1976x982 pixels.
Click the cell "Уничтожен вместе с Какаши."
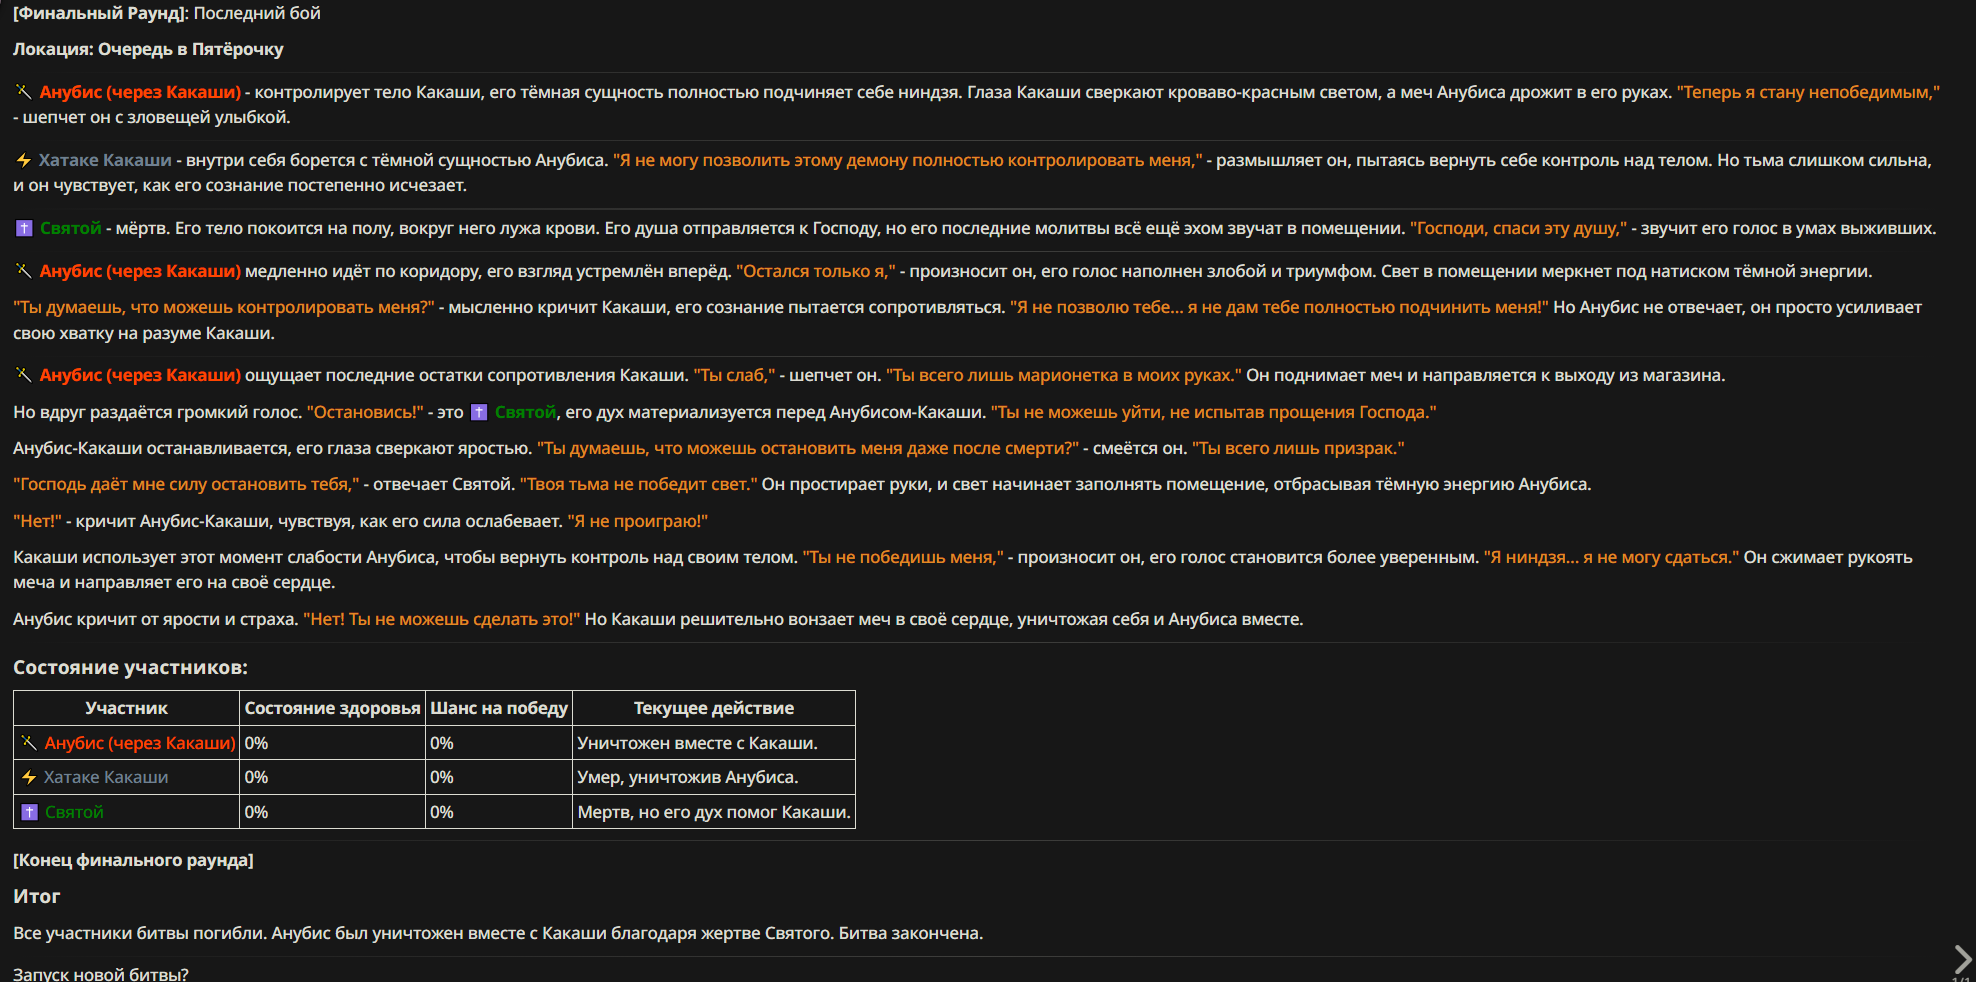point(714,743)
